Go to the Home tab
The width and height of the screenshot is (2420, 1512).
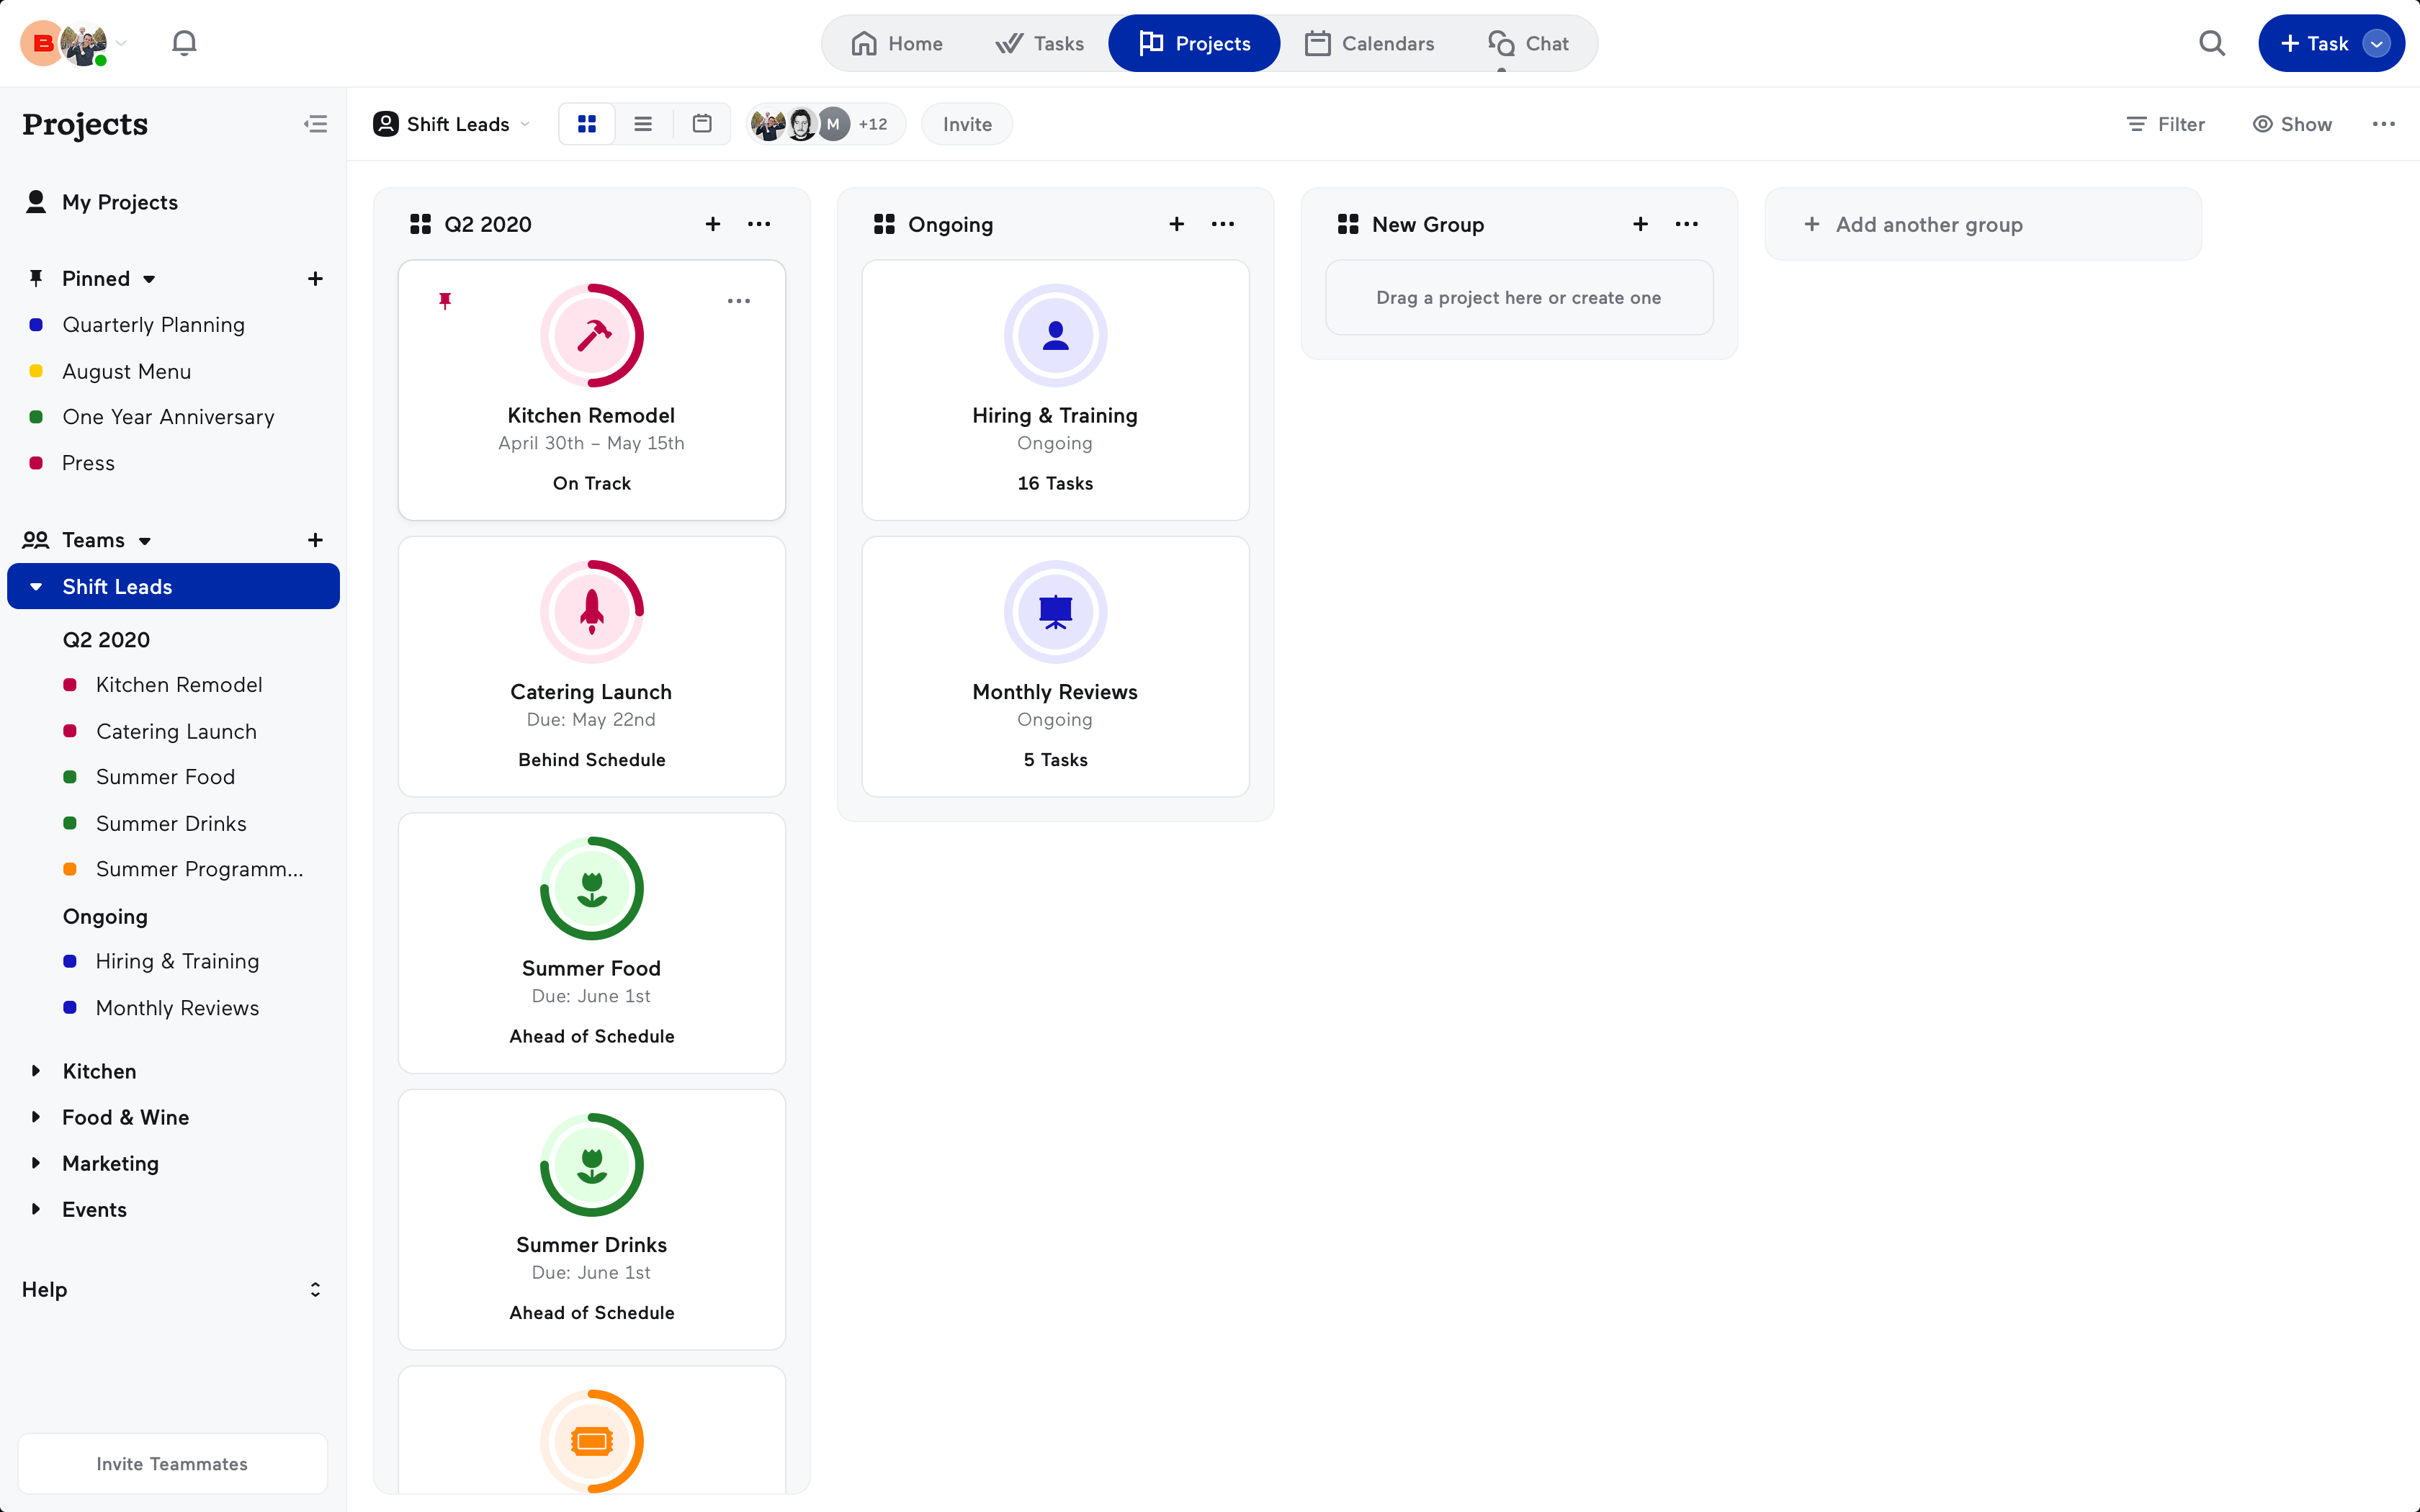[896, 43]
